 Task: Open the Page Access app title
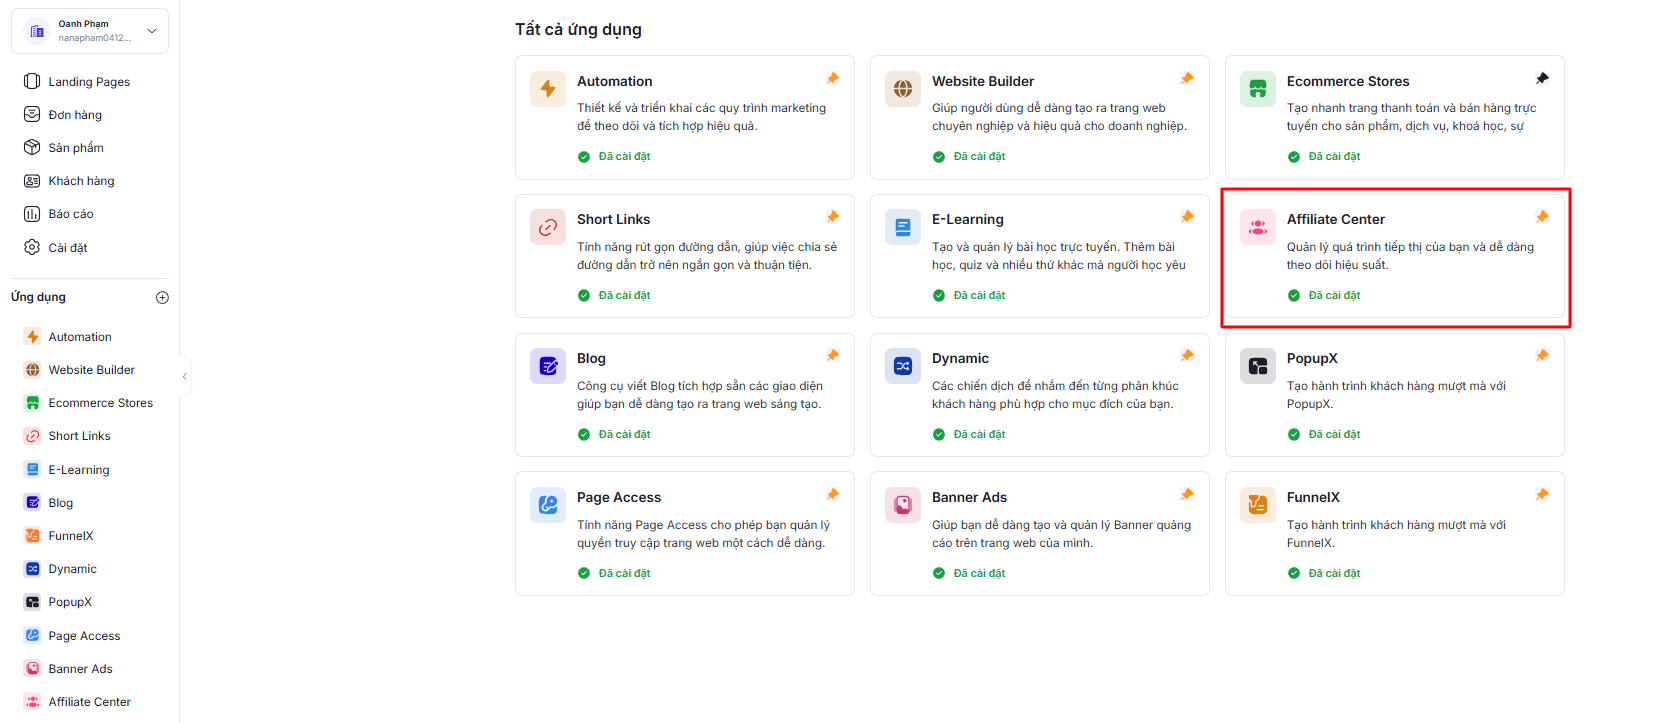click(618, 497)
